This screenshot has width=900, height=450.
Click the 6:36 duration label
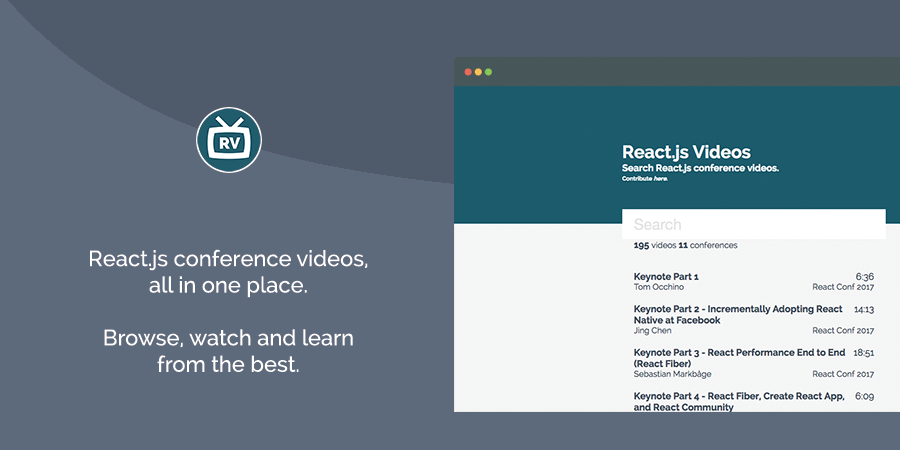[x=864, y=277]
